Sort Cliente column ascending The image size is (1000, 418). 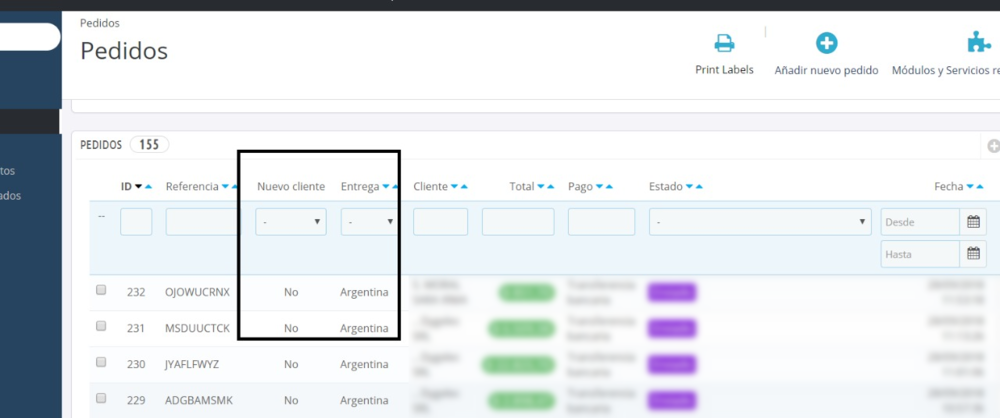point(464,186)
